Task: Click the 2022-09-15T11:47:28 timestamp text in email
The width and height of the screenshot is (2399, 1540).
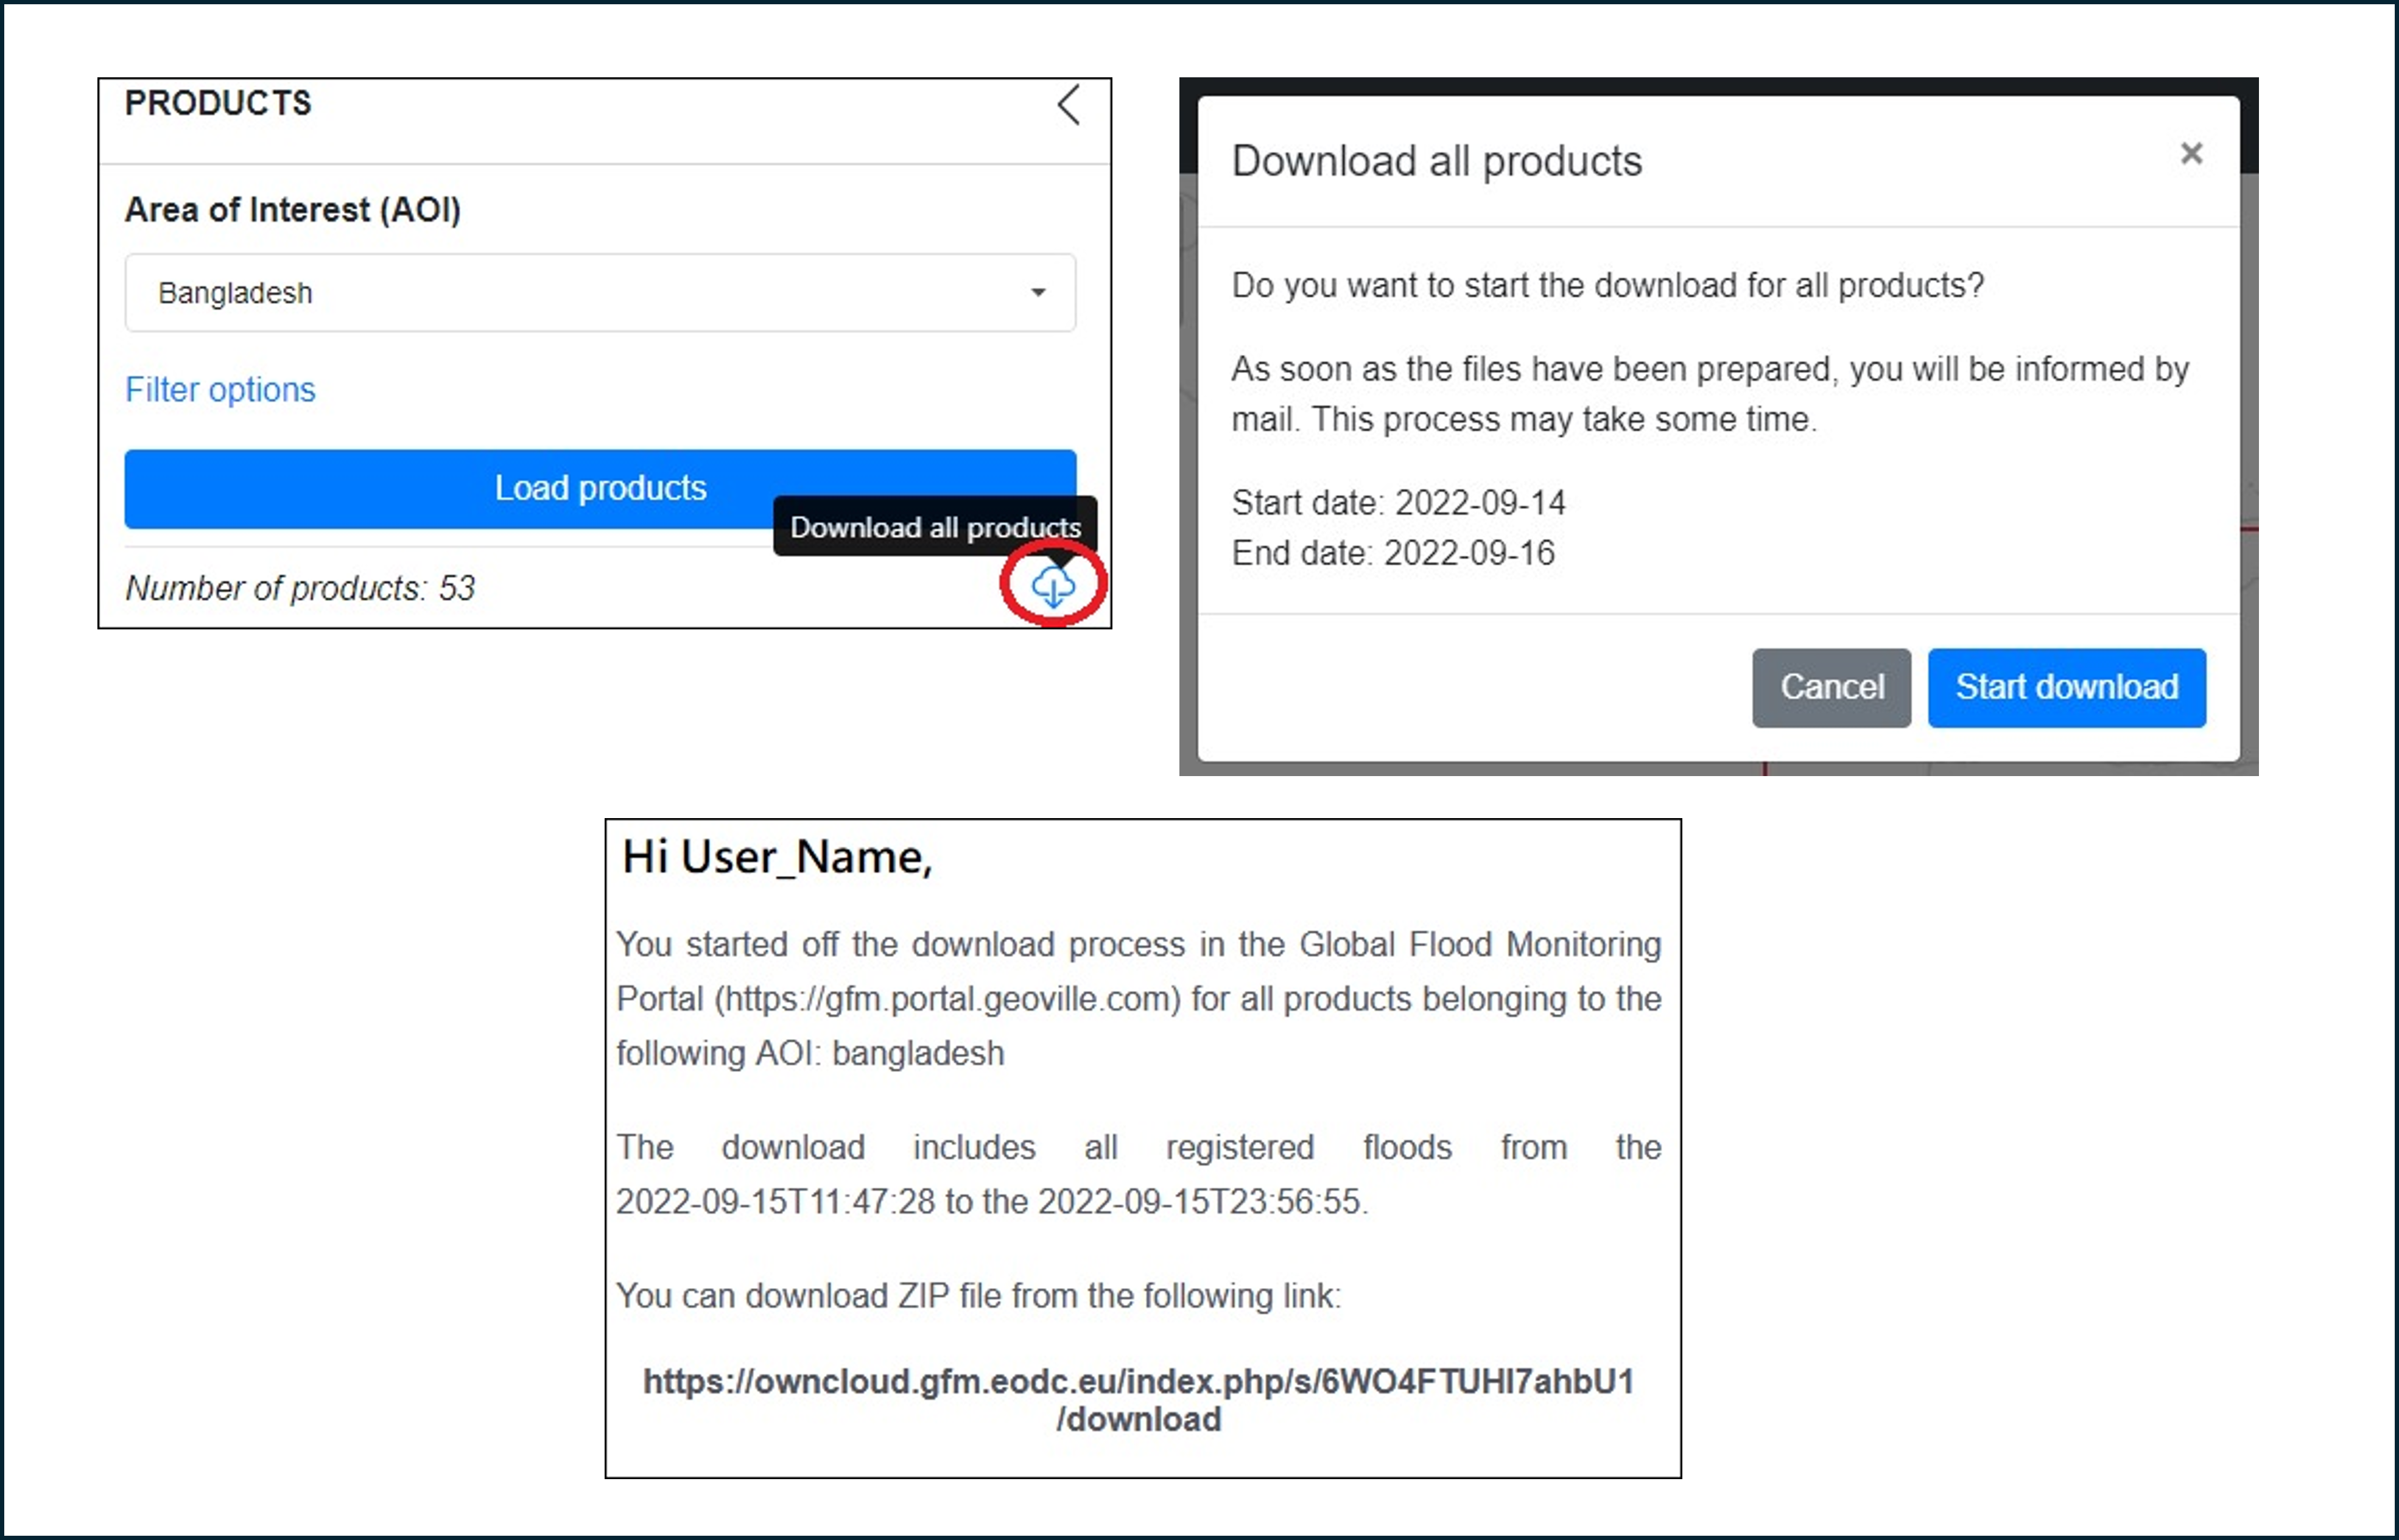Action: tap(775, 1201)
